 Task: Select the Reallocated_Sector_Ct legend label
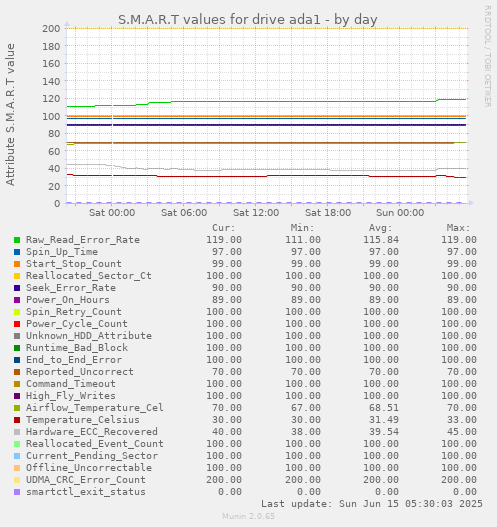(89, 276)
